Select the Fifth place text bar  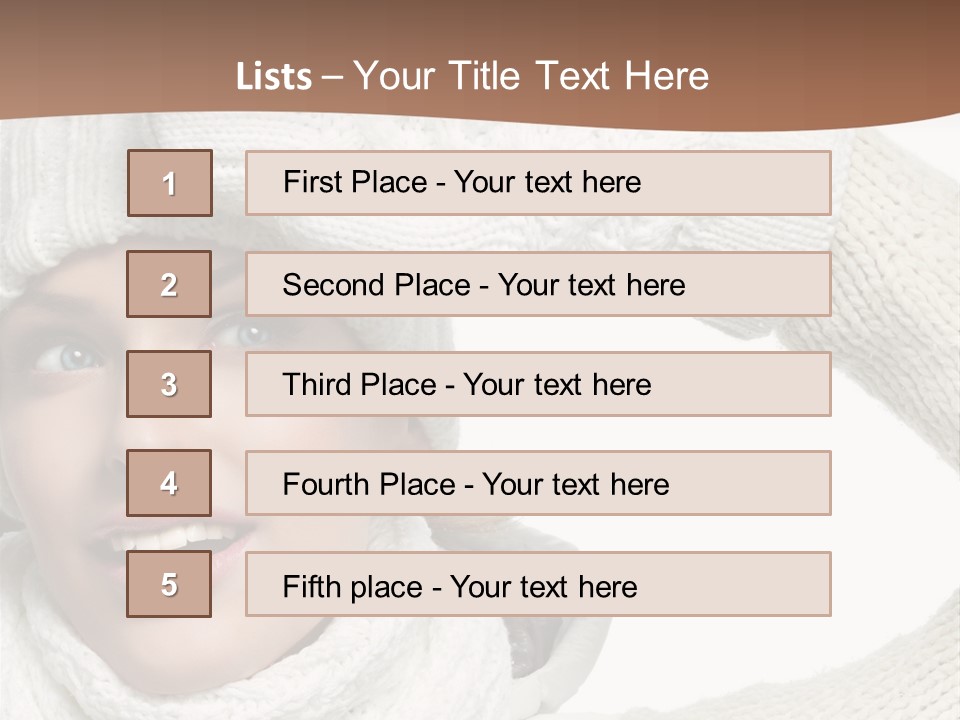538,584
